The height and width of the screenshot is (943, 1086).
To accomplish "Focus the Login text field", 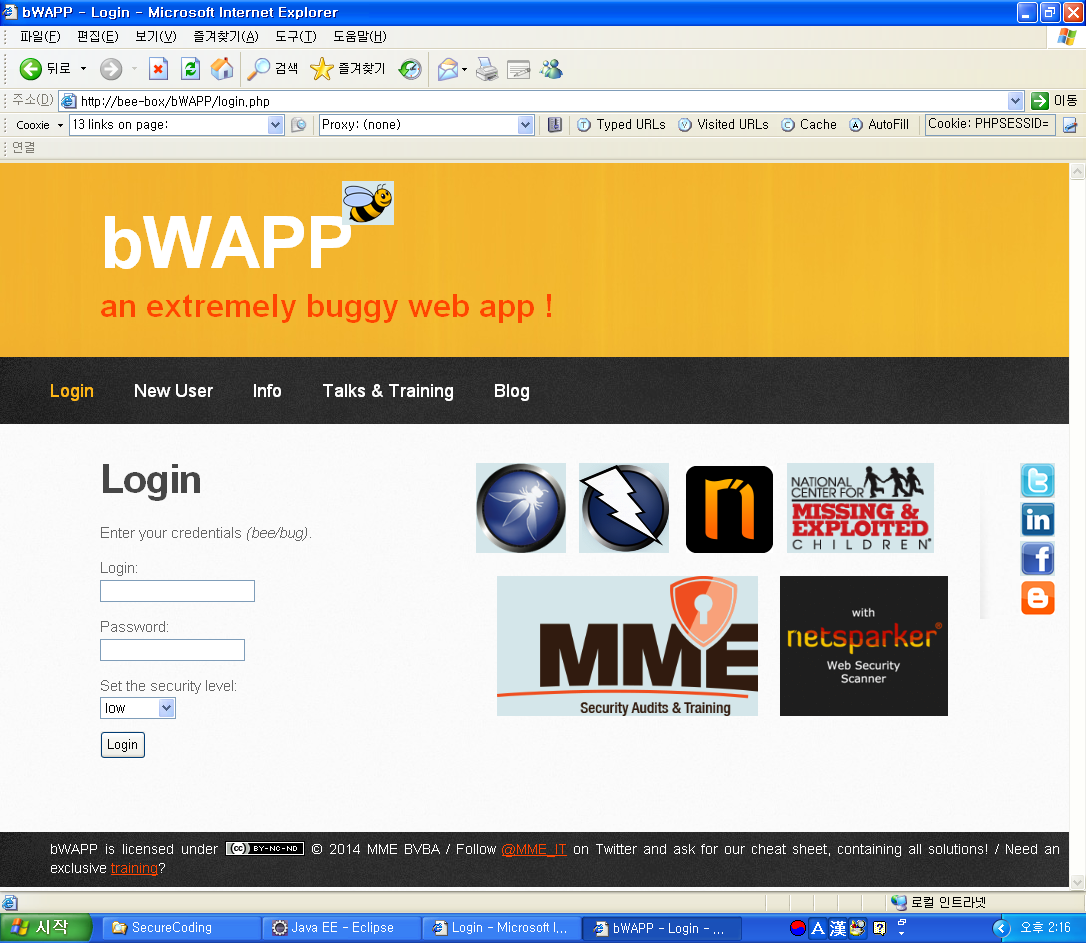I will tap(177, 591).
